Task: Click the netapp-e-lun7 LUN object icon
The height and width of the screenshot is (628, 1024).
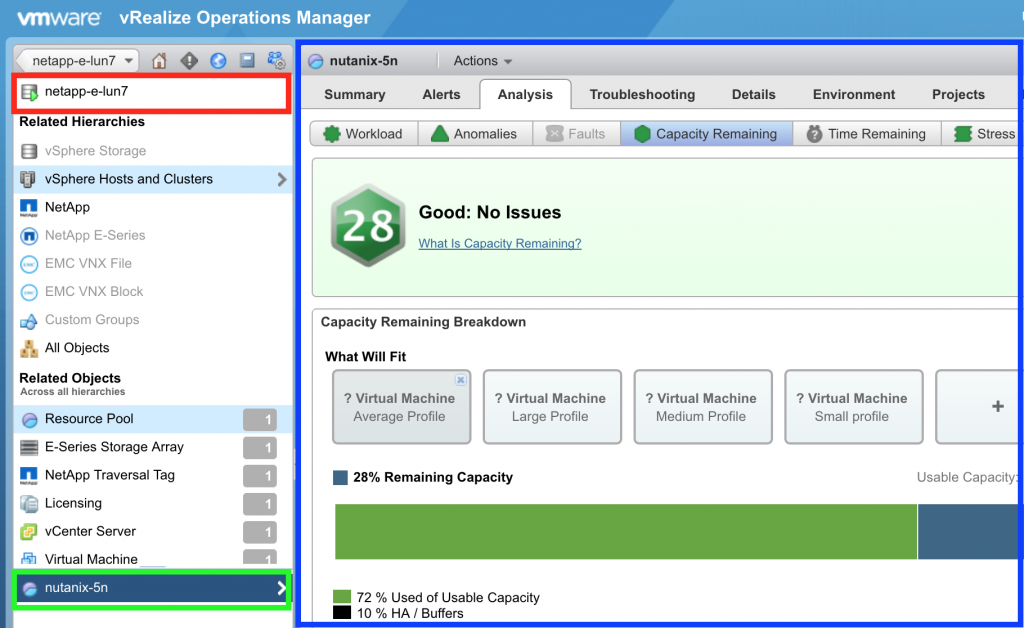Action: tap(29, 92)
